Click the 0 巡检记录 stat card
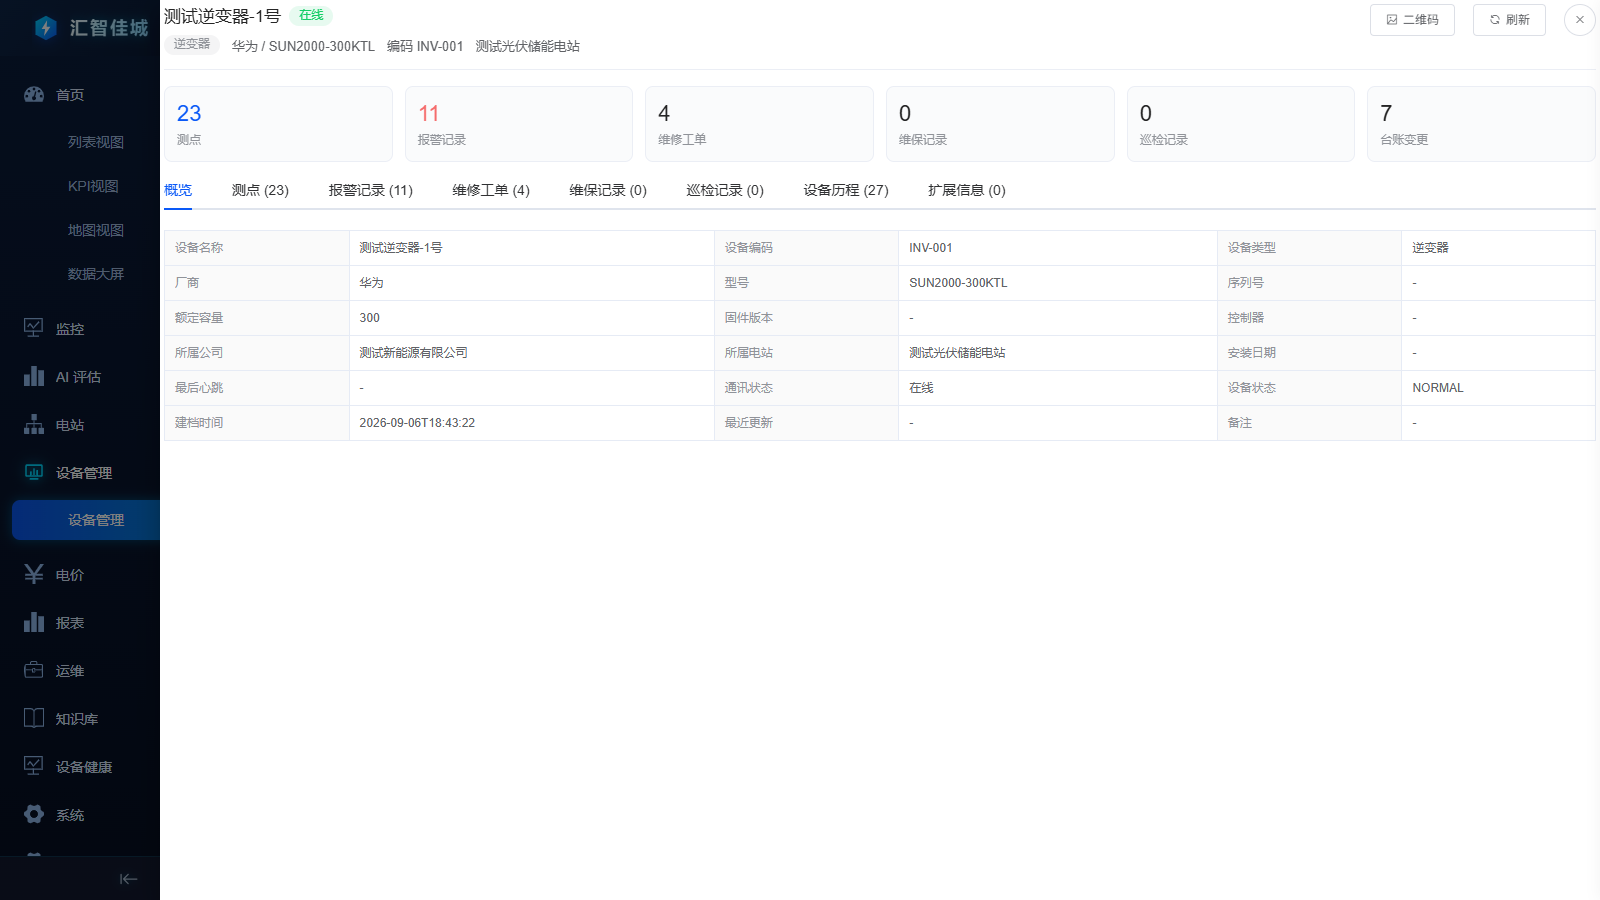Screen dimensions: 1600x900 (x=1241, y=124)
